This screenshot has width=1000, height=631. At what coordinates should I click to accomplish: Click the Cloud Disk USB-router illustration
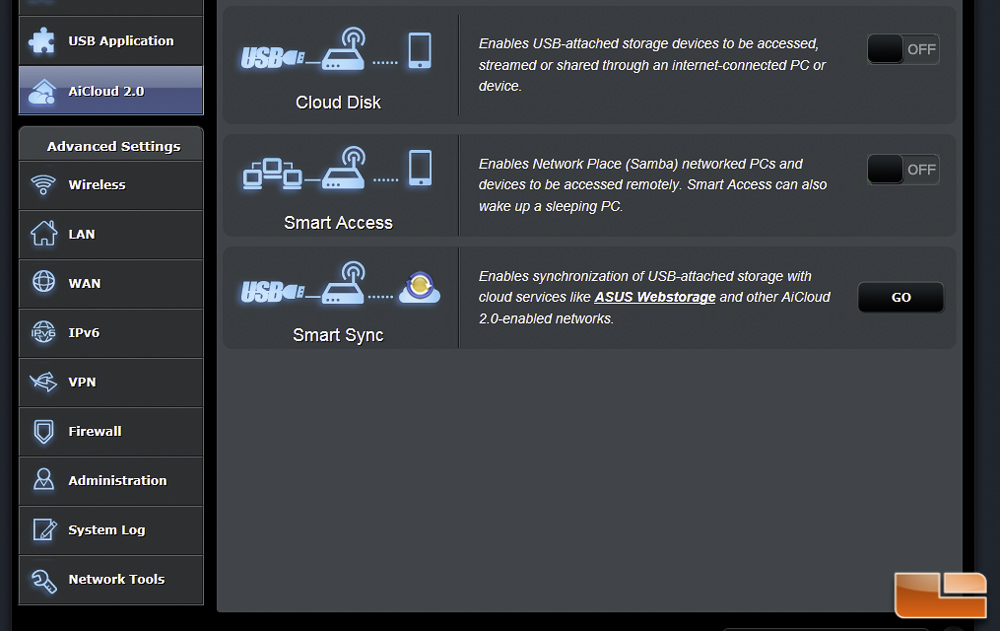(336, 50)
